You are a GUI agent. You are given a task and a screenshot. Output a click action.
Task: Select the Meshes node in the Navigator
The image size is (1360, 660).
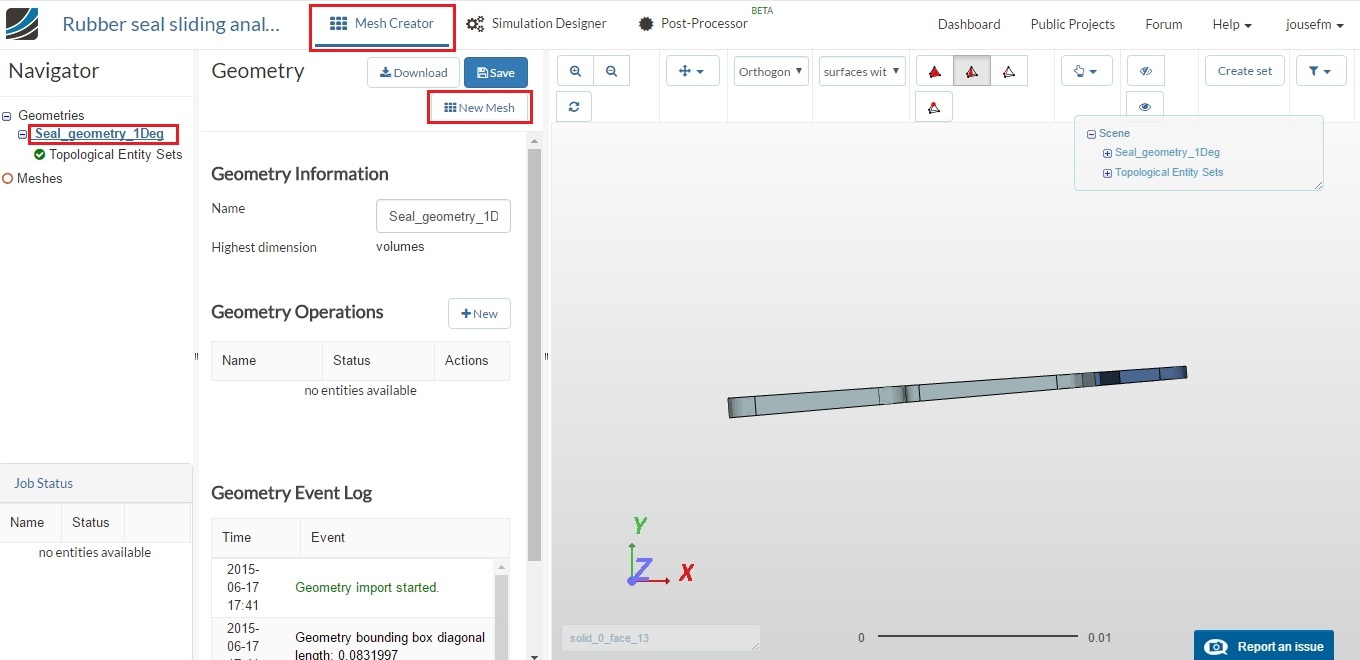[x=40, y=178]
